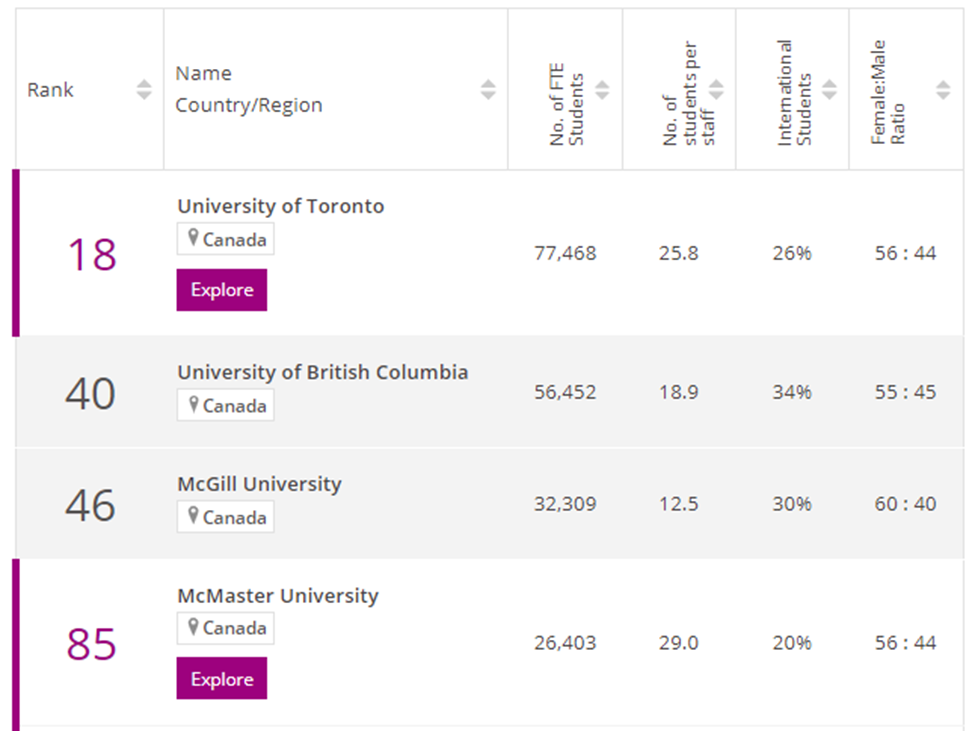Open University of Toronto link
The height and width of the screenshot is (731, 975).
[281, 206]
